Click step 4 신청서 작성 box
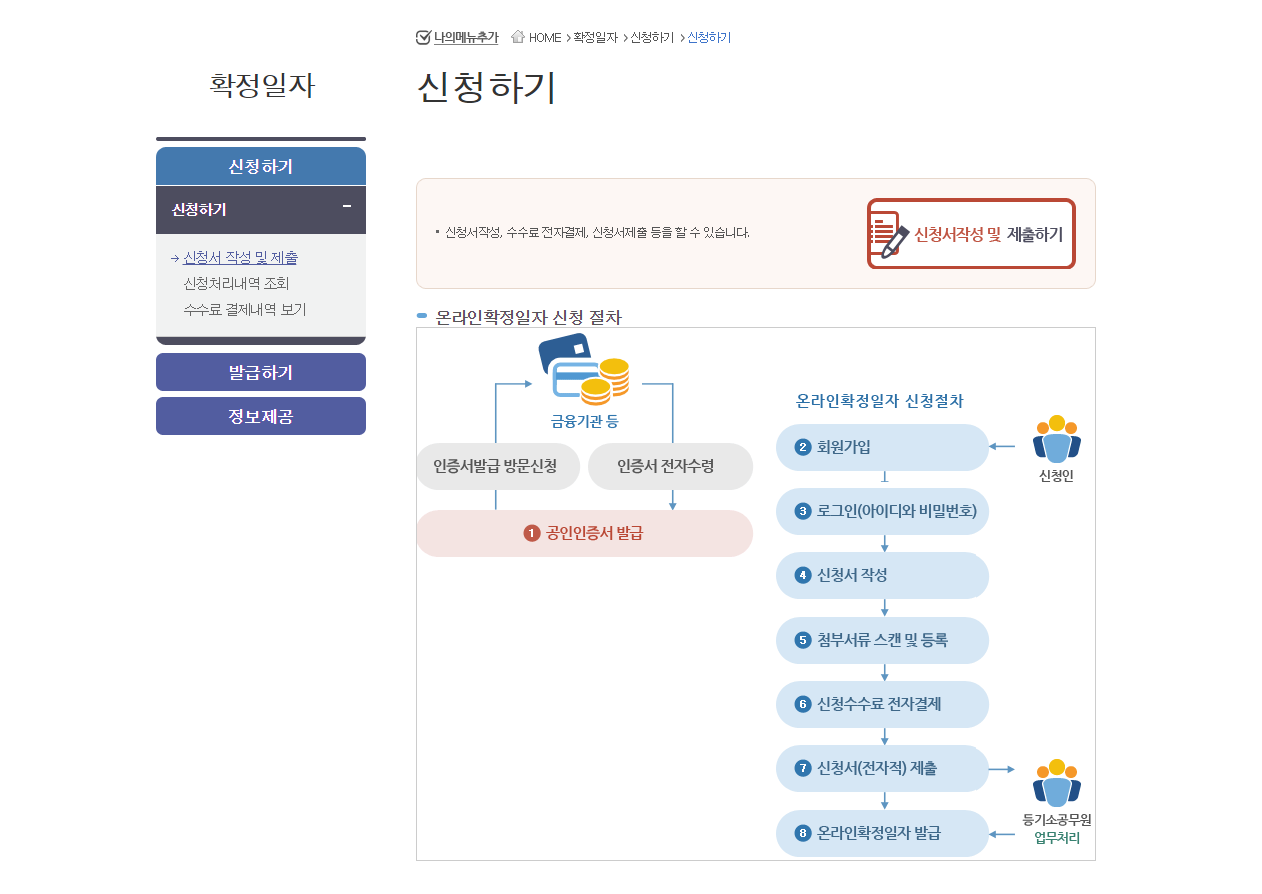Screen dimensions: 1262x894 tap(882, 576)
